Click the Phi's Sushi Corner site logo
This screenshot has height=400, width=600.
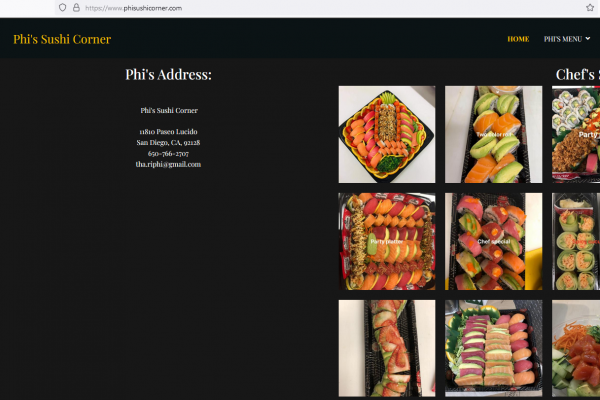point(62,39)
